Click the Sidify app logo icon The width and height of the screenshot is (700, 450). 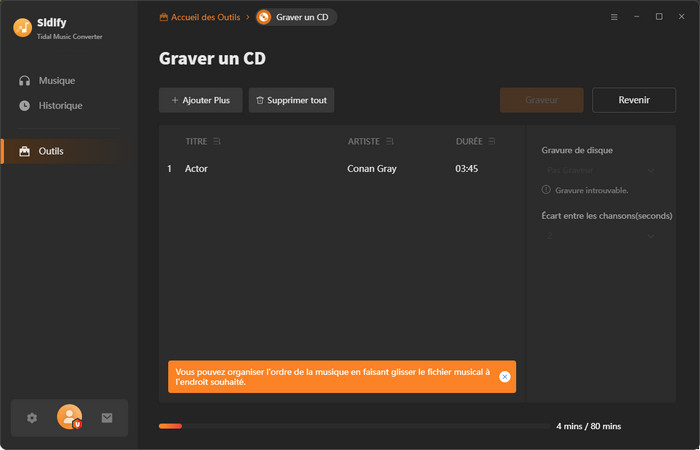tap(23, 28)
